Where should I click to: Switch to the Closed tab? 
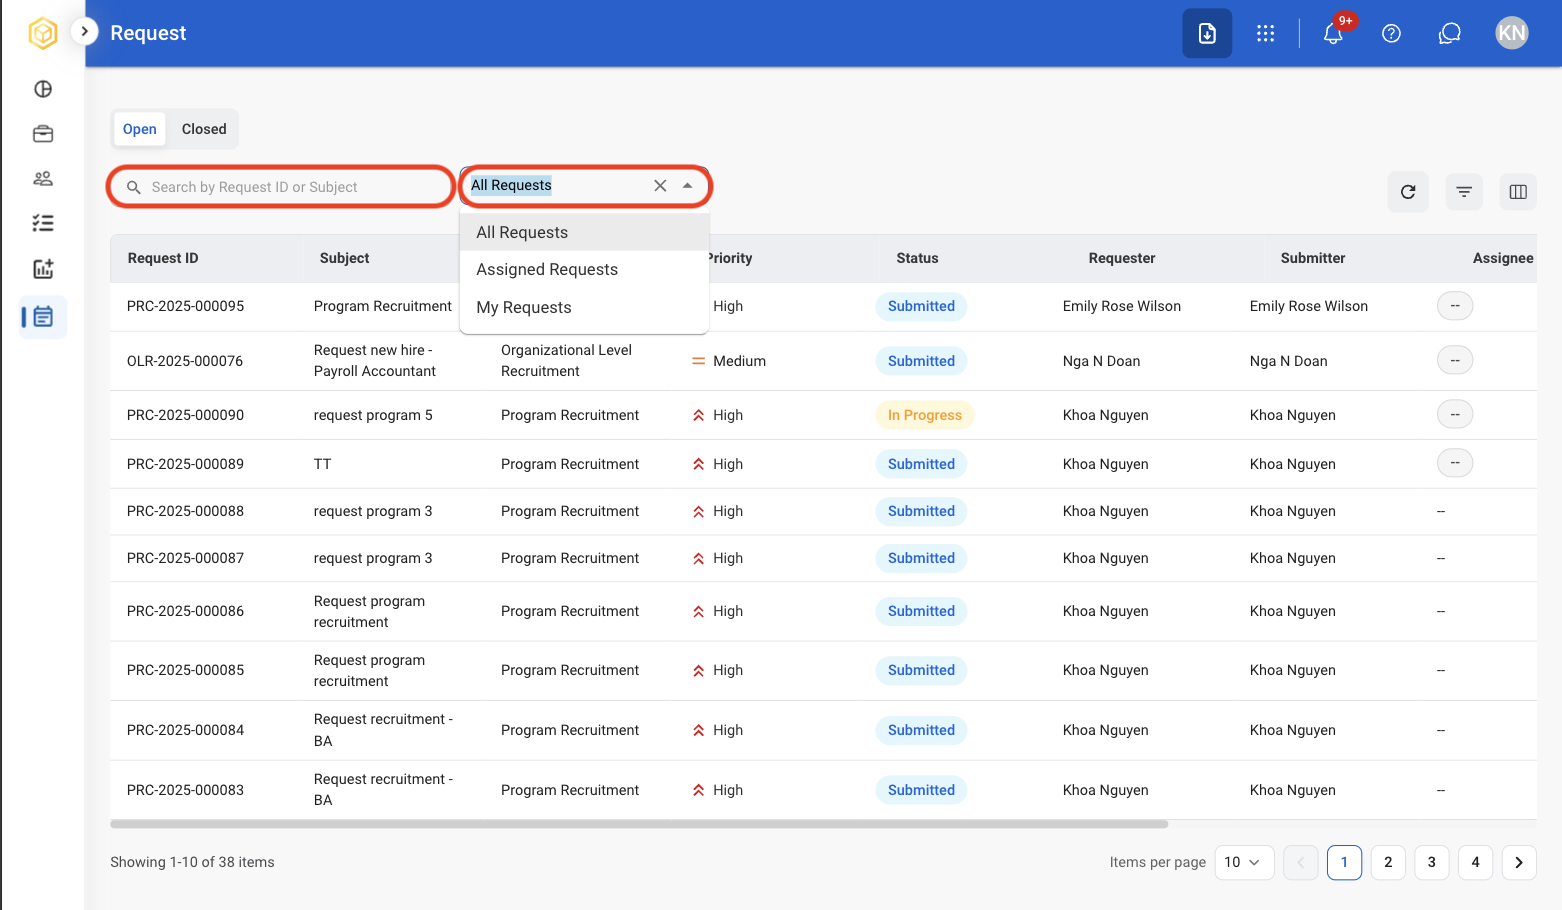pos(204,129)
